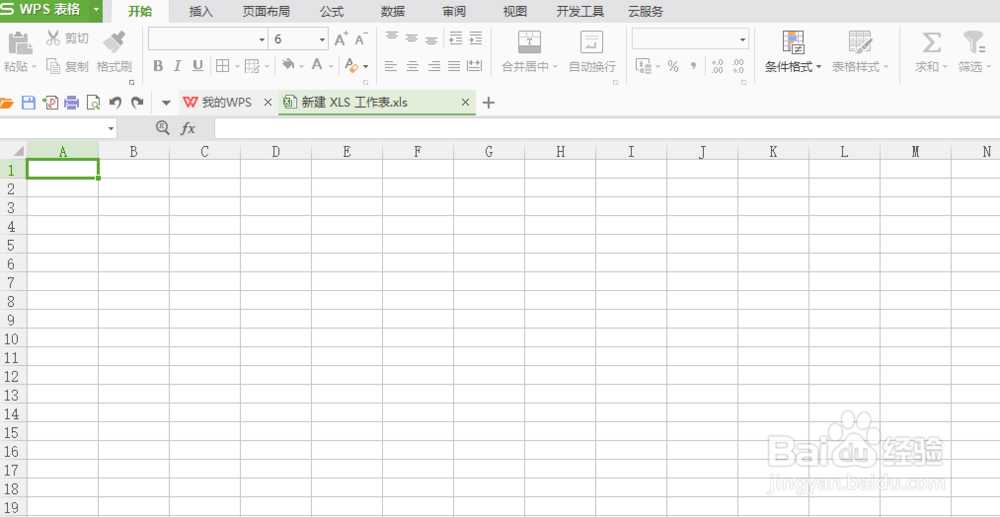
Task: Switch to the 数据 ribbon tab
Action: coord(393,11)
